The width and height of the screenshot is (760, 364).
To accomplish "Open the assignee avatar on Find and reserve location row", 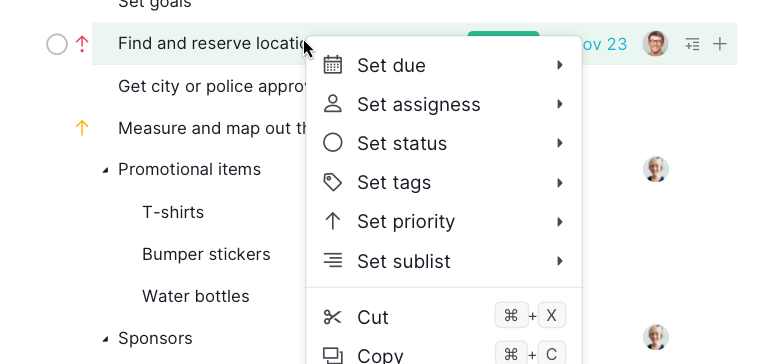I will 655,44.
